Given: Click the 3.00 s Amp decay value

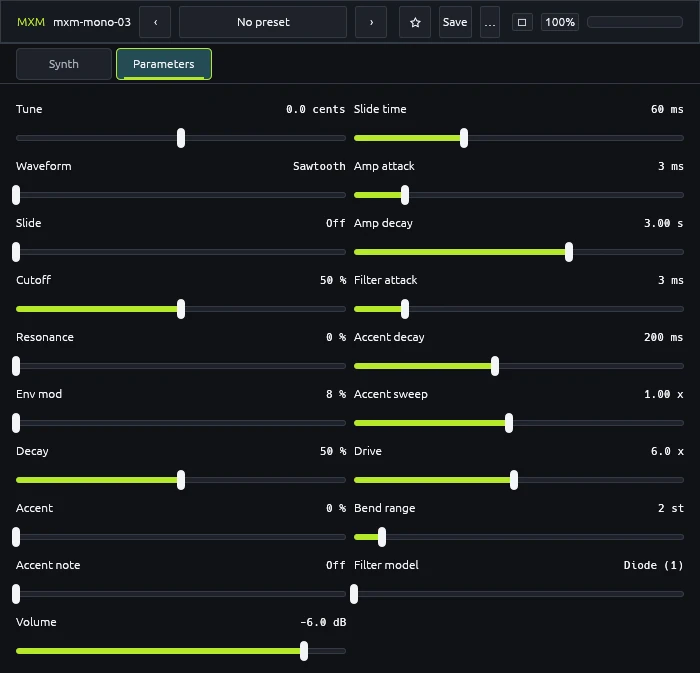Looking at the screenshot, I should (663, 223).
